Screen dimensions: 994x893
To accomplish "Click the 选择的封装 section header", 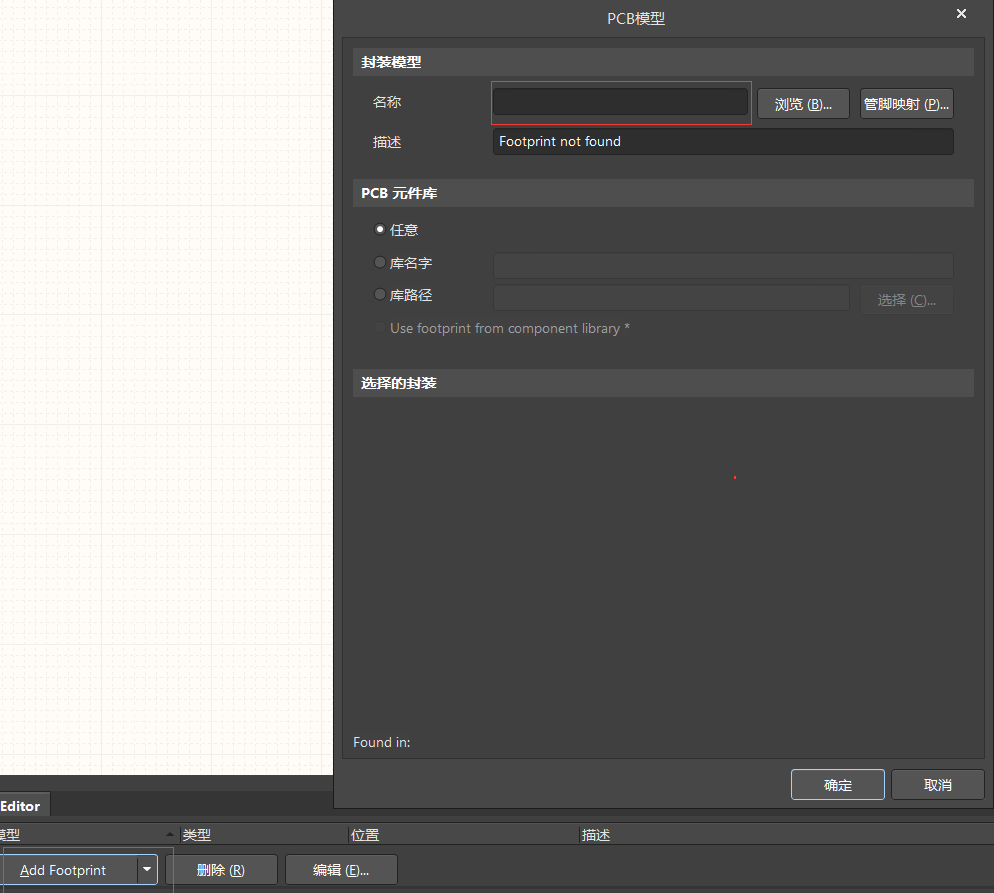I will click(663, 383).
